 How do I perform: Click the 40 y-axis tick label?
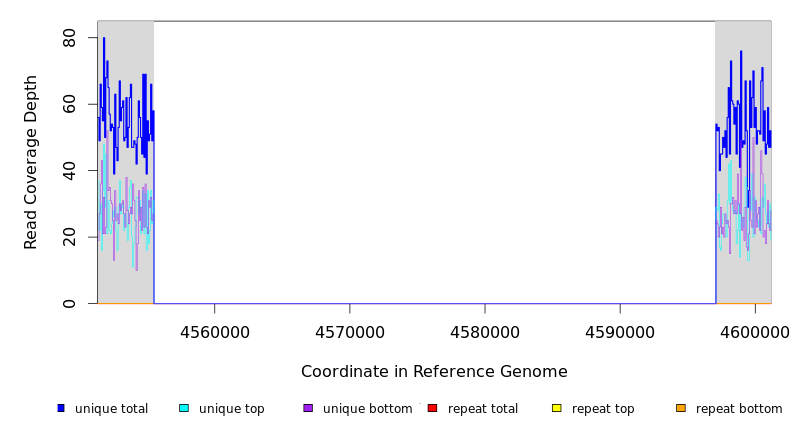(x=69, y=171)
